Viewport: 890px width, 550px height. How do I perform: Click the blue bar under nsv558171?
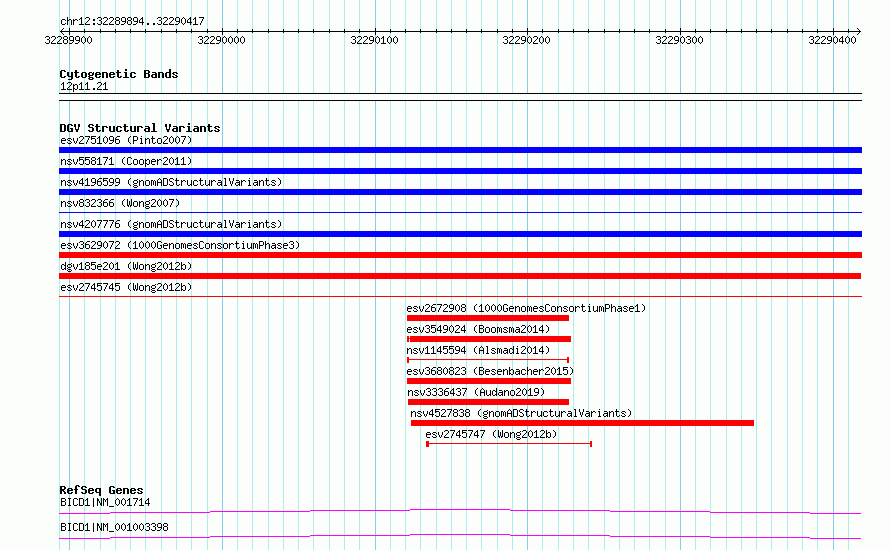tap(460, 171)
